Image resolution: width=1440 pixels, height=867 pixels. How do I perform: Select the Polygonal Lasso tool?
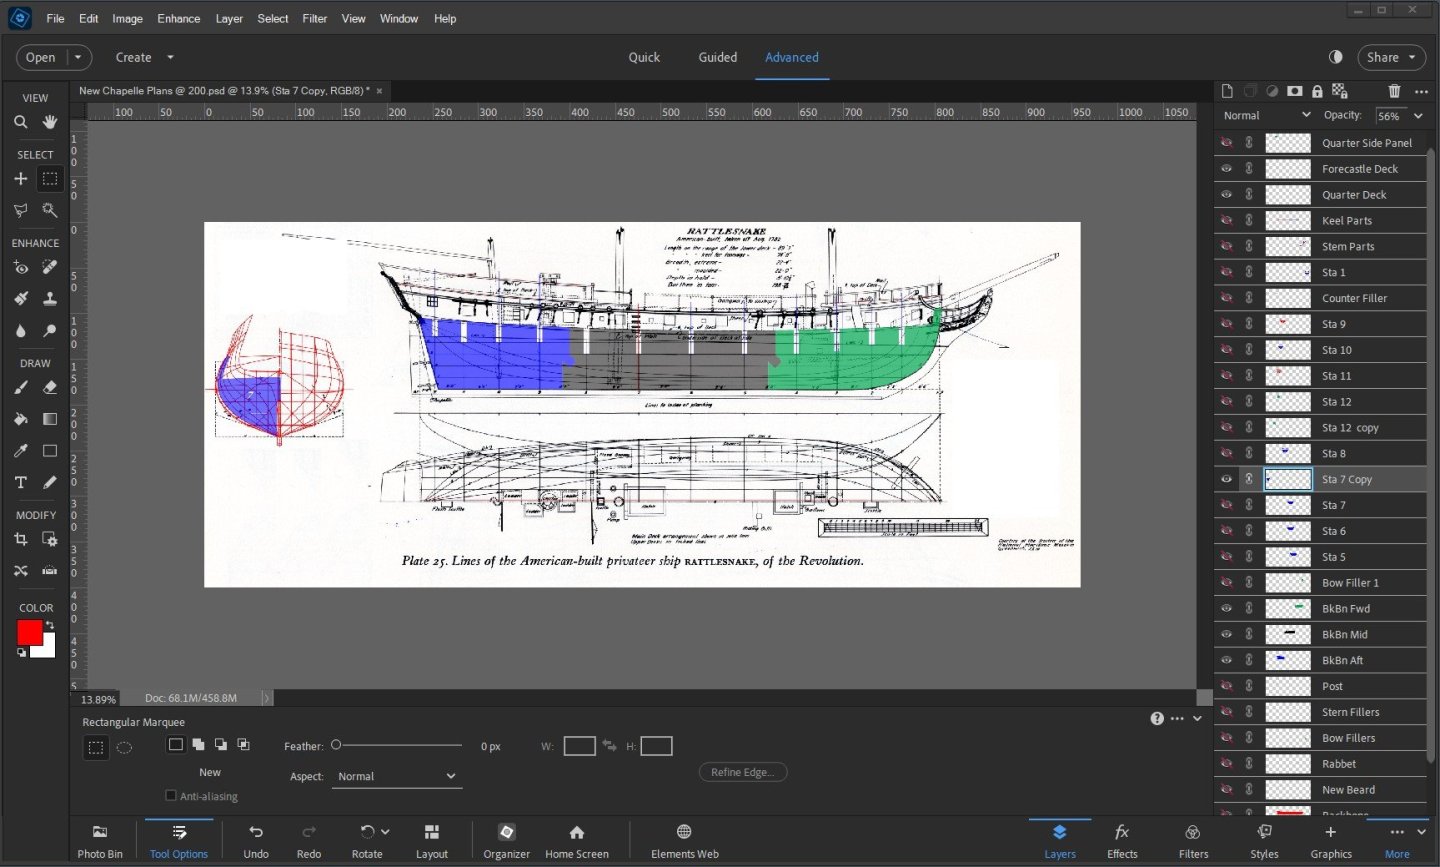[21, 210]
